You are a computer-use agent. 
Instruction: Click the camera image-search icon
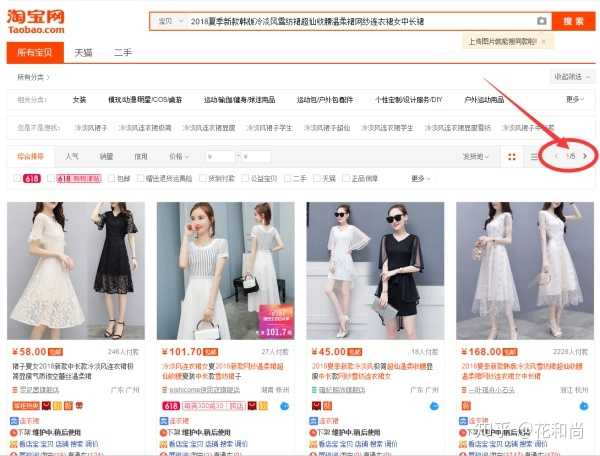coord(541,20)
